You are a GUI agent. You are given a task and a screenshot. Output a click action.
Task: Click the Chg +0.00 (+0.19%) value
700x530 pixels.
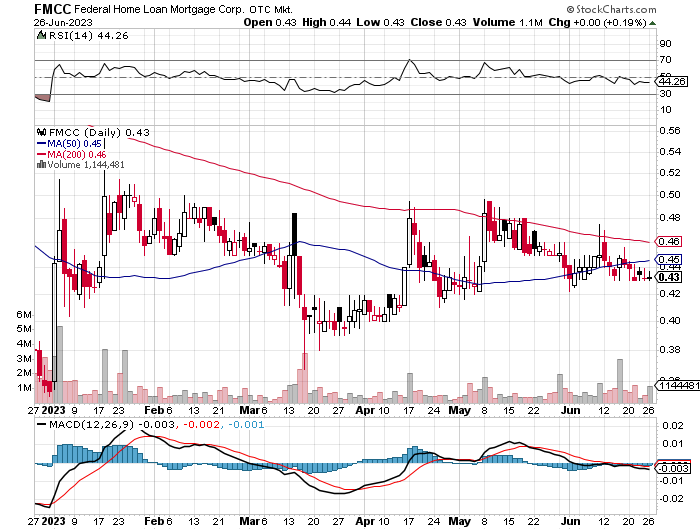(x=597, y=22)
